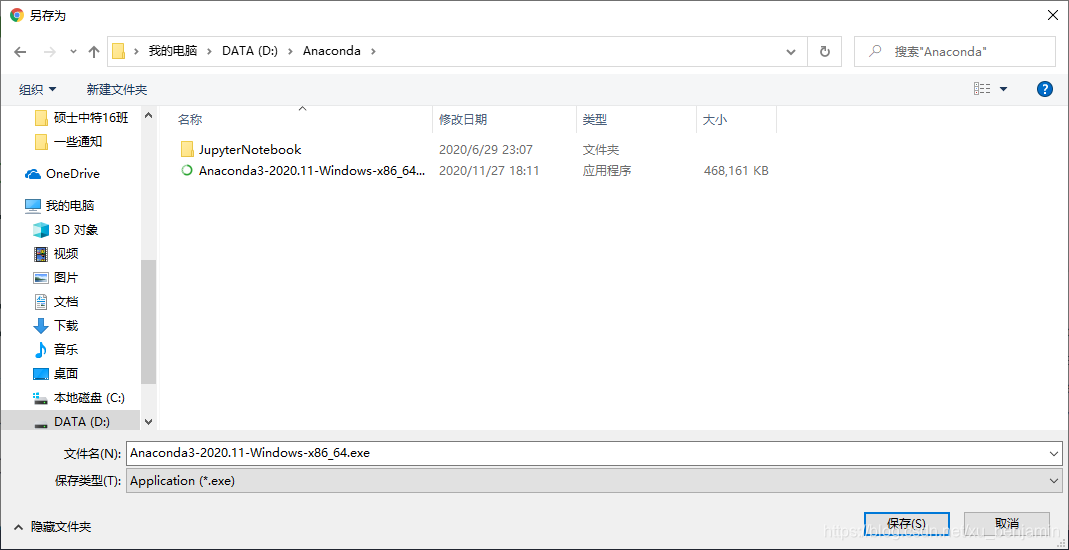
Task: Click the 桌面 desktop icon
Action: coord(42,374)
